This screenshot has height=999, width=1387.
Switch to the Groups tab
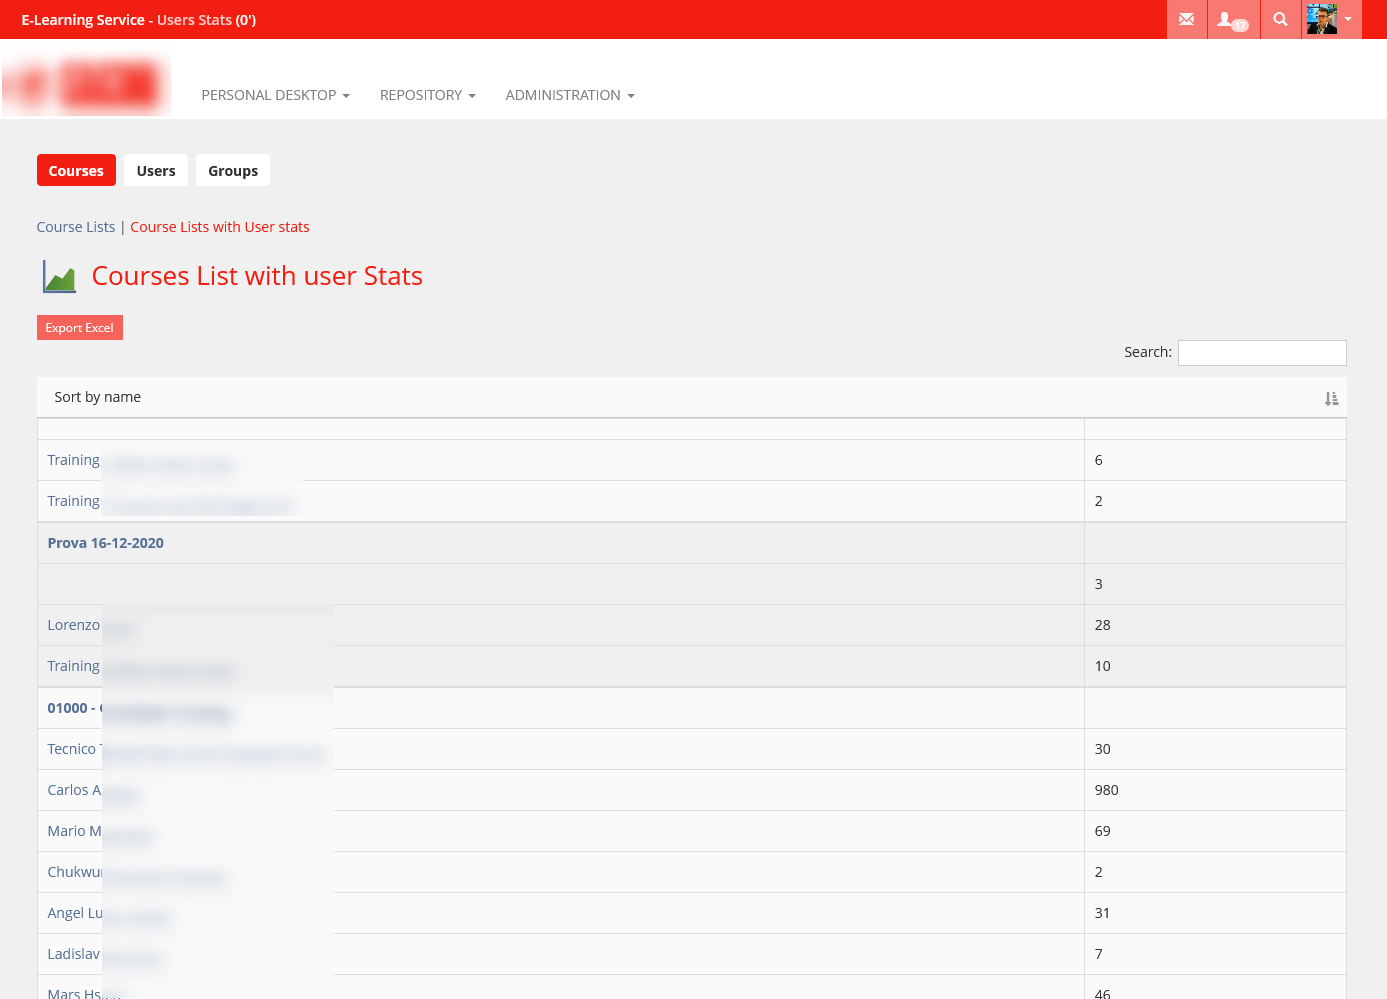(233, 171)
